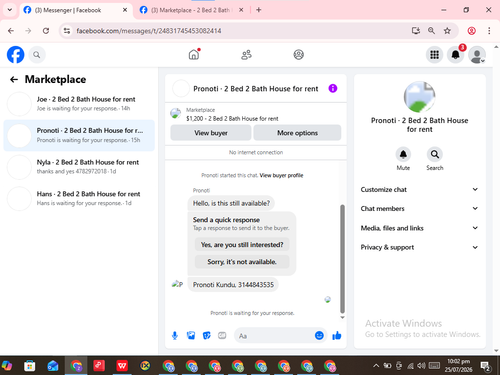The height and width of the screenshot is (375, 500).
Task: Open the Chrome tab search dropdown arrow
Action: (x=10, y=10)
